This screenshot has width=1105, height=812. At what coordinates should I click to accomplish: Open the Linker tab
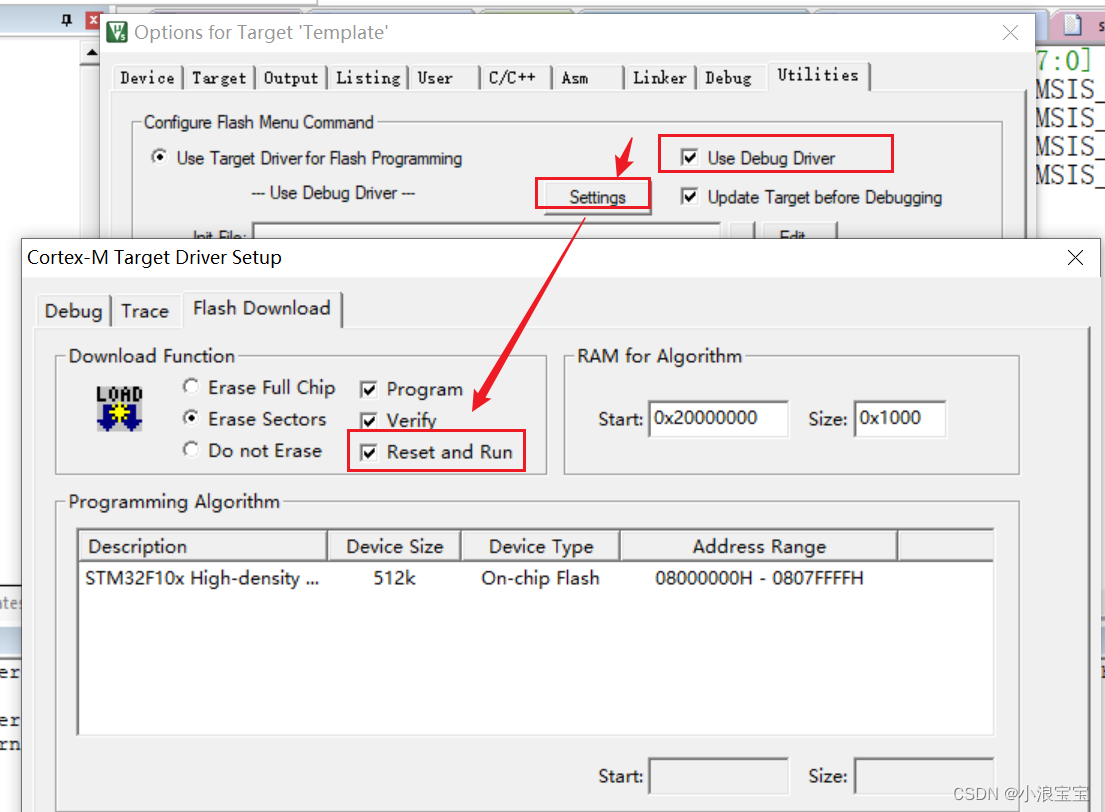[660, 78]
